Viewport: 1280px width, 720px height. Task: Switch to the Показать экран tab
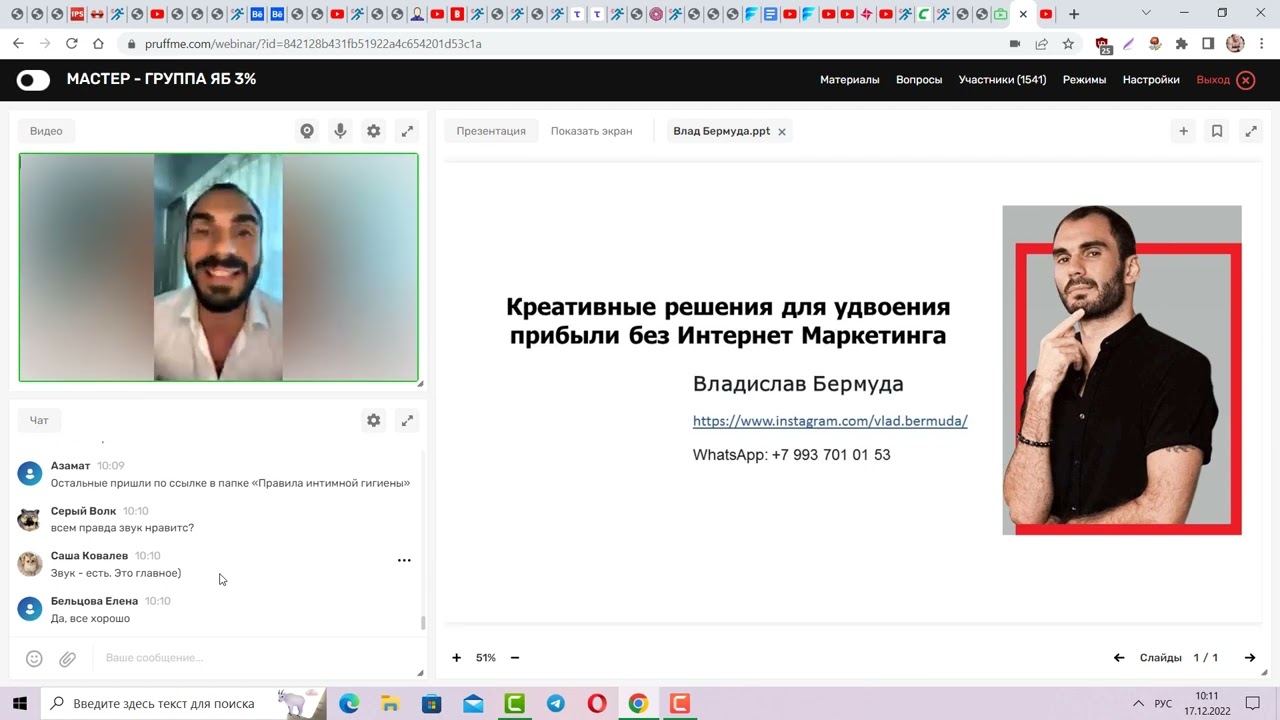(x=591, y=131)
